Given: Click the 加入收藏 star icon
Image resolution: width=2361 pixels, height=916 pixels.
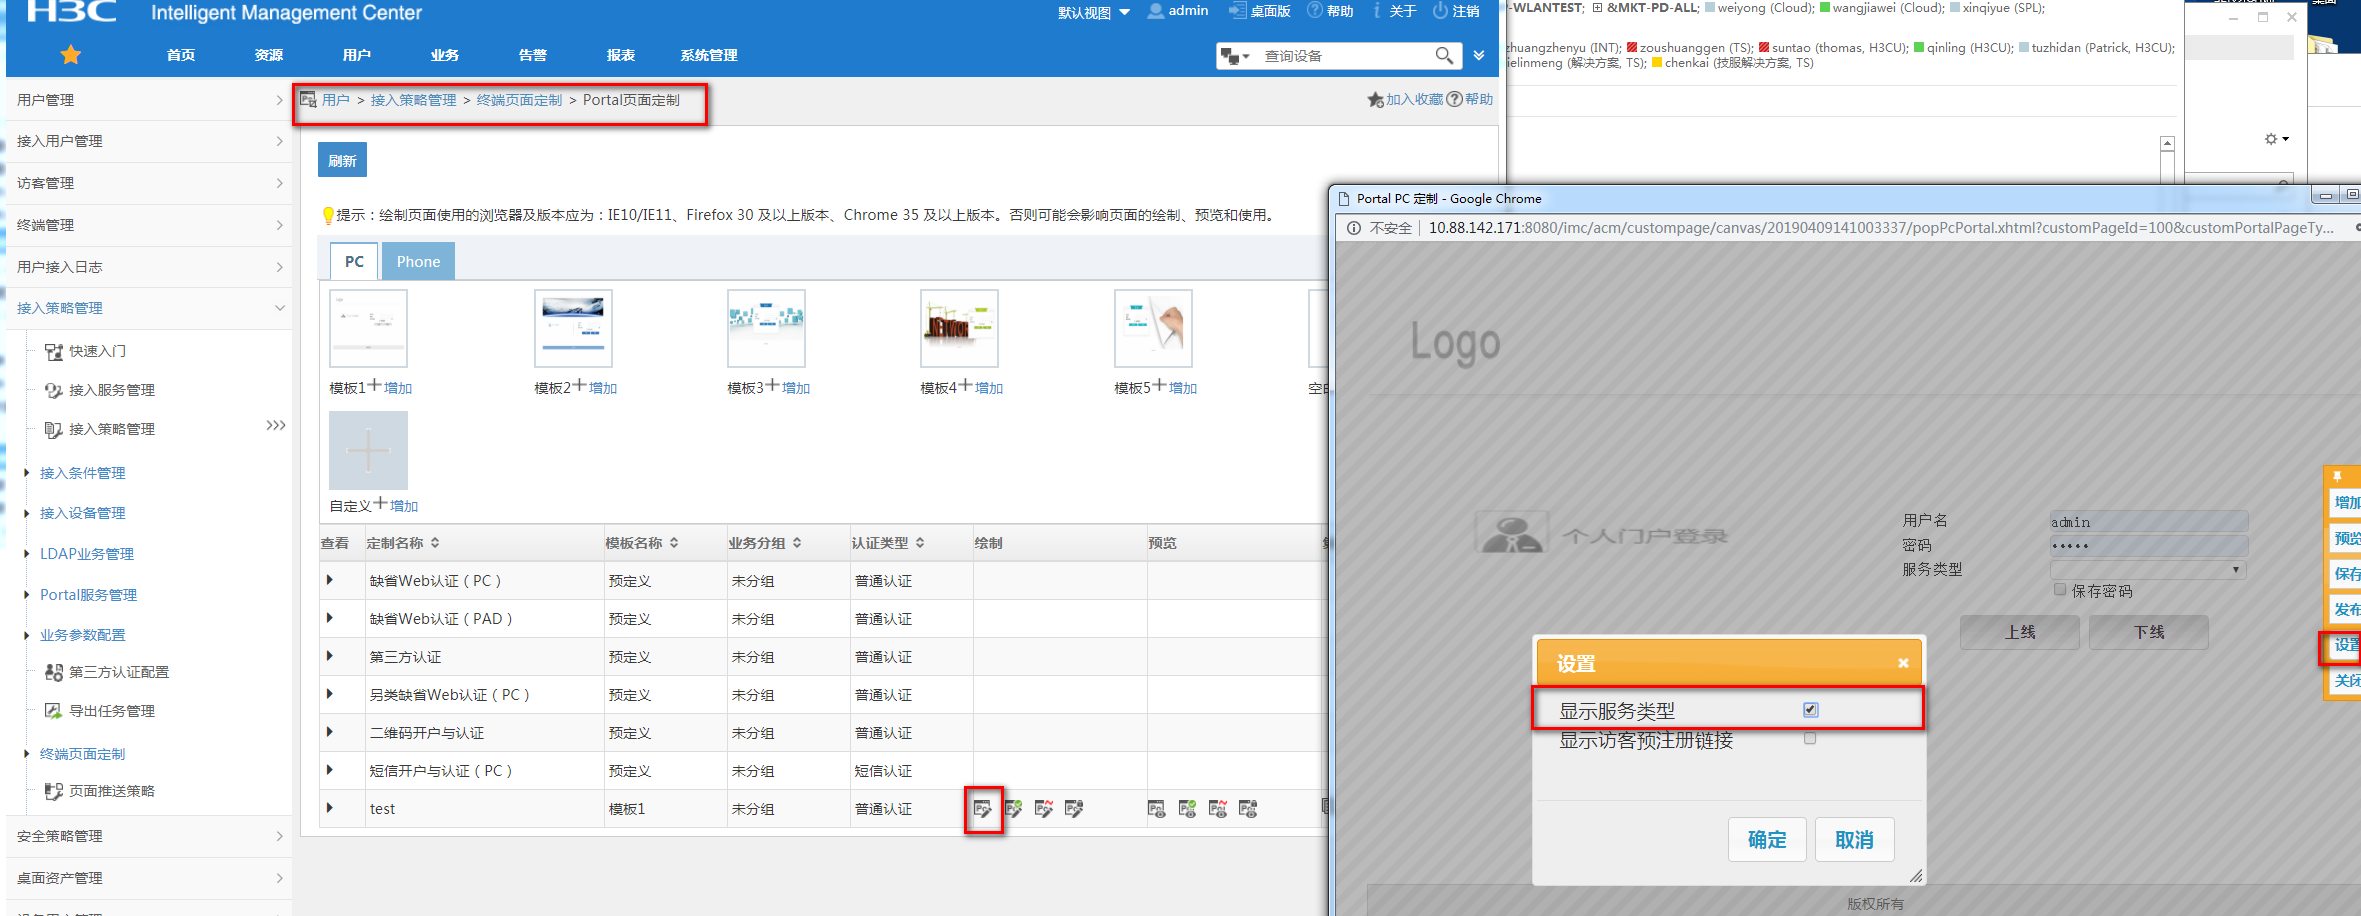Looking at the screenshot, I should pyautogui.click(x=1376, y=100).
